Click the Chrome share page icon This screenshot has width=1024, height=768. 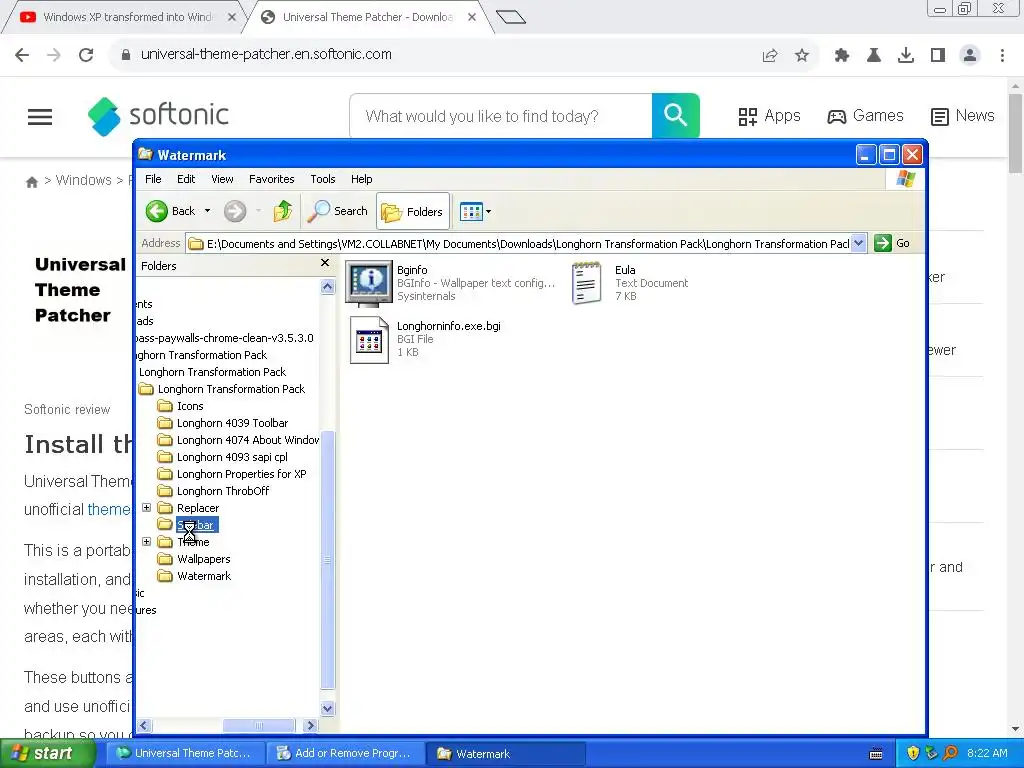[770, 56]
